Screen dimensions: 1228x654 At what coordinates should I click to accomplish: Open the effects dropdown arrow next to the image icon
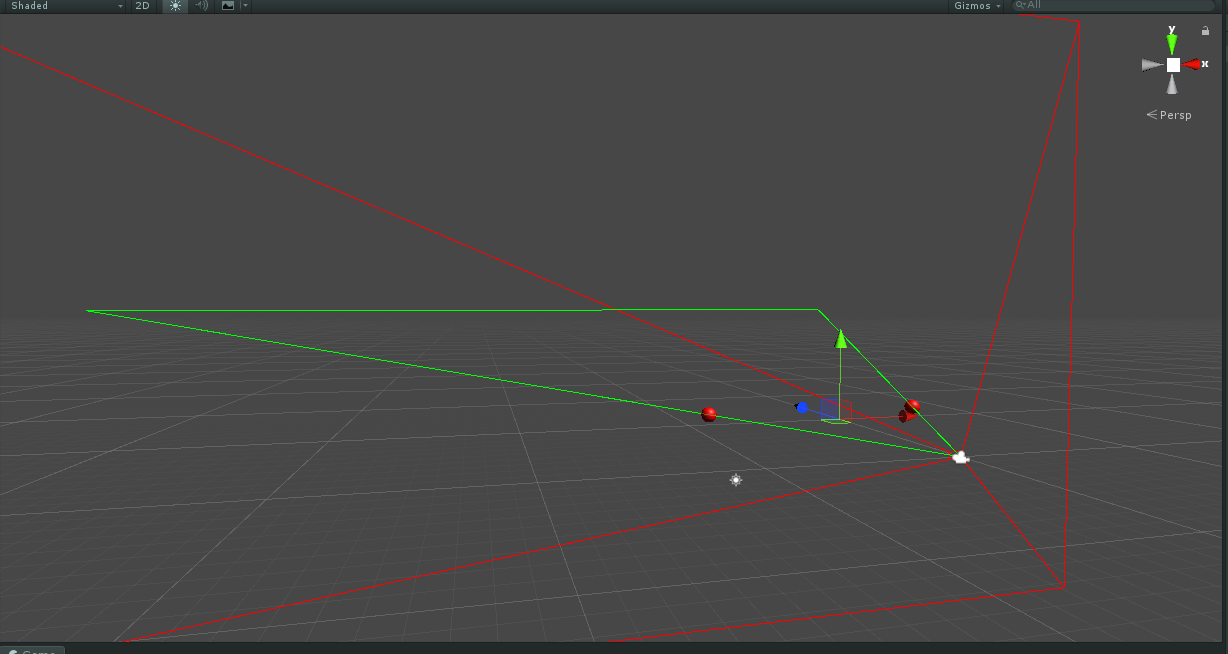coord(243,6)
